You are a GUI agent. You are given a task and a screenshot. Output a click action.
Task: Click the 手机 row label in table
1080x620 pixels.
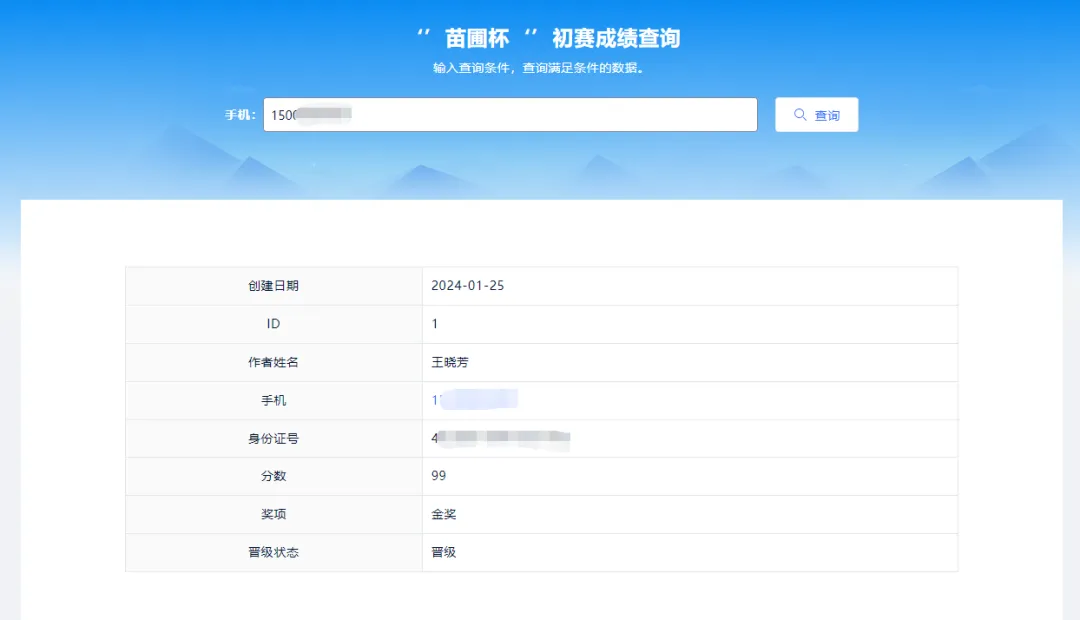click(x=273, y=400)
